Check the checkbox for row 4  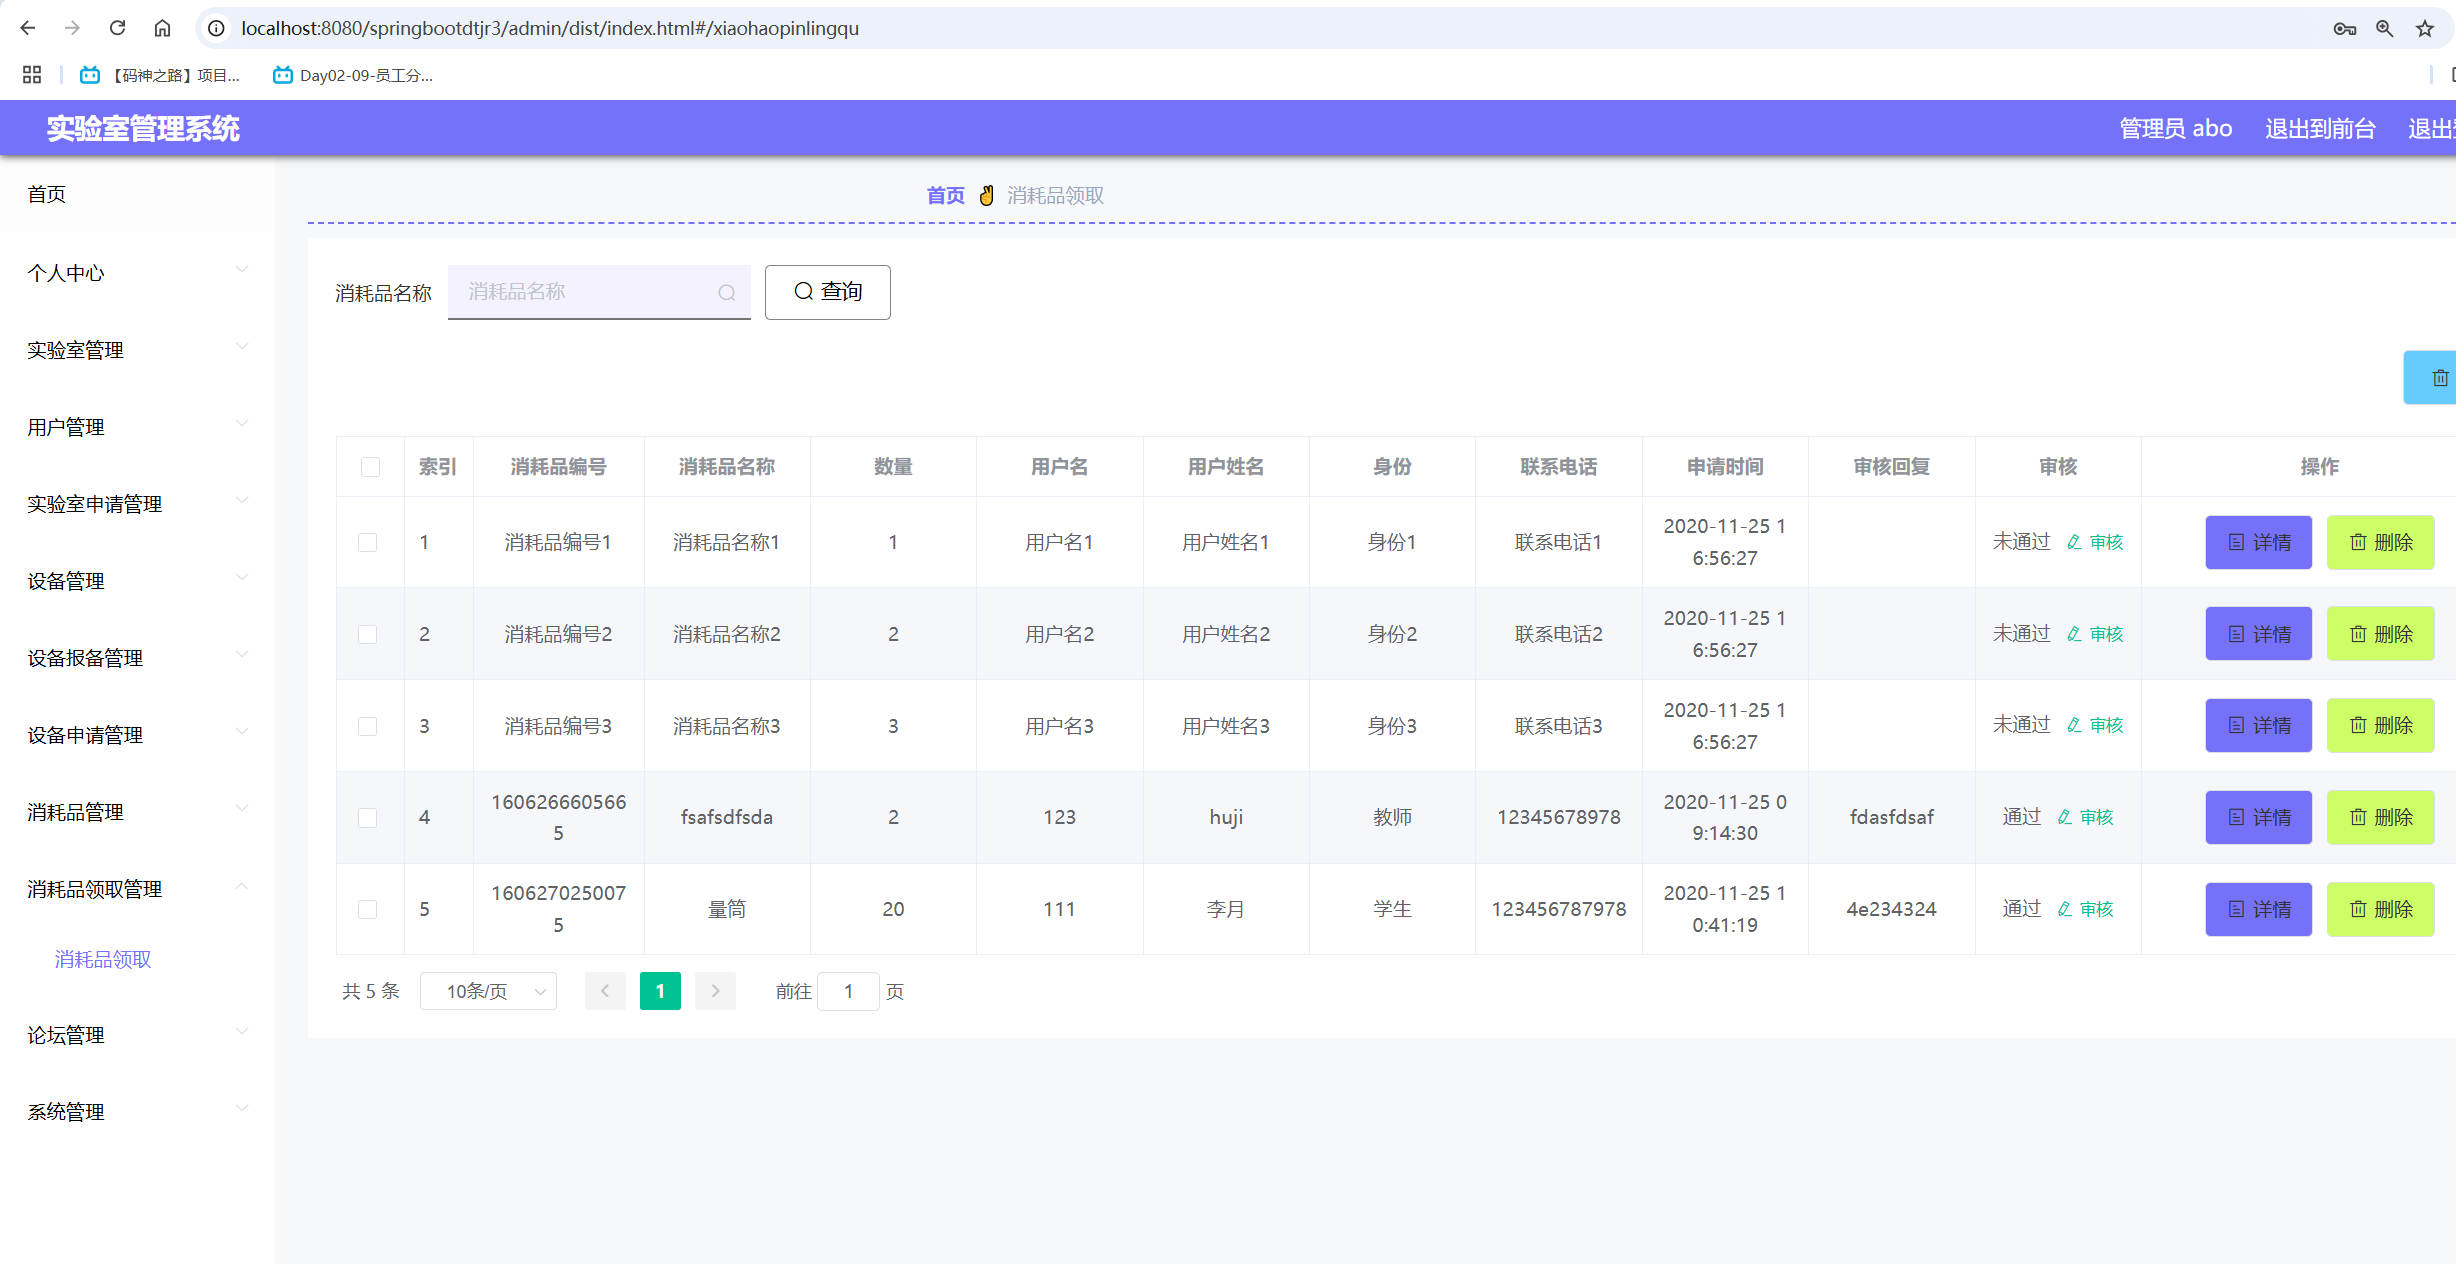pos(368,818)
